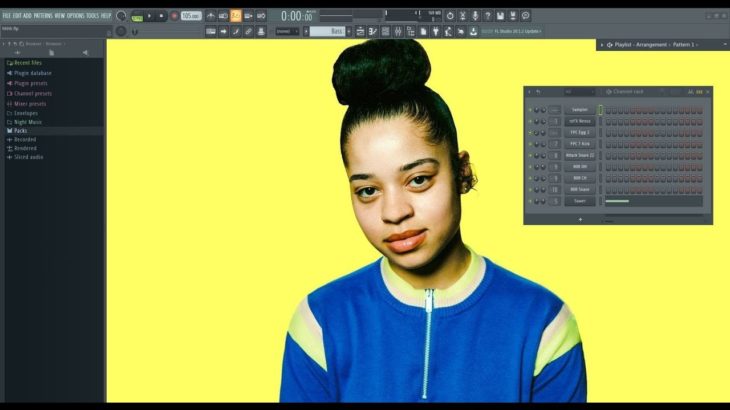Expand Channel presets folder
The width and height of the screenshot is (730, 410).
tap(33, 94)
